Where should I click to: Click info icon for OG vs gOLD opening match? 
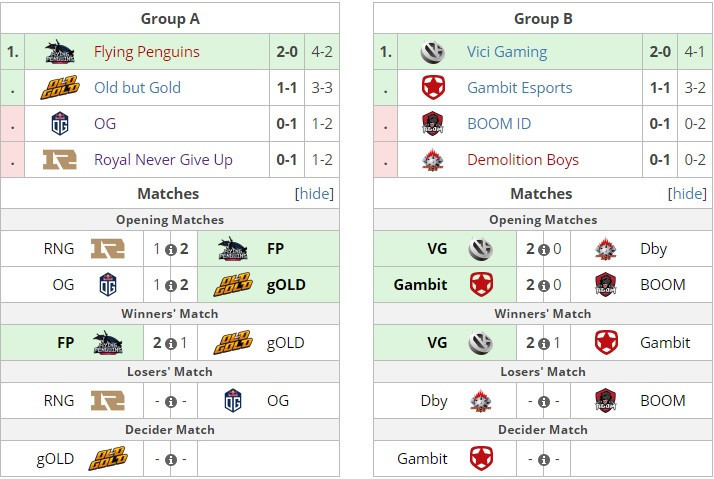pyautogui.click(x=171, y=285)
